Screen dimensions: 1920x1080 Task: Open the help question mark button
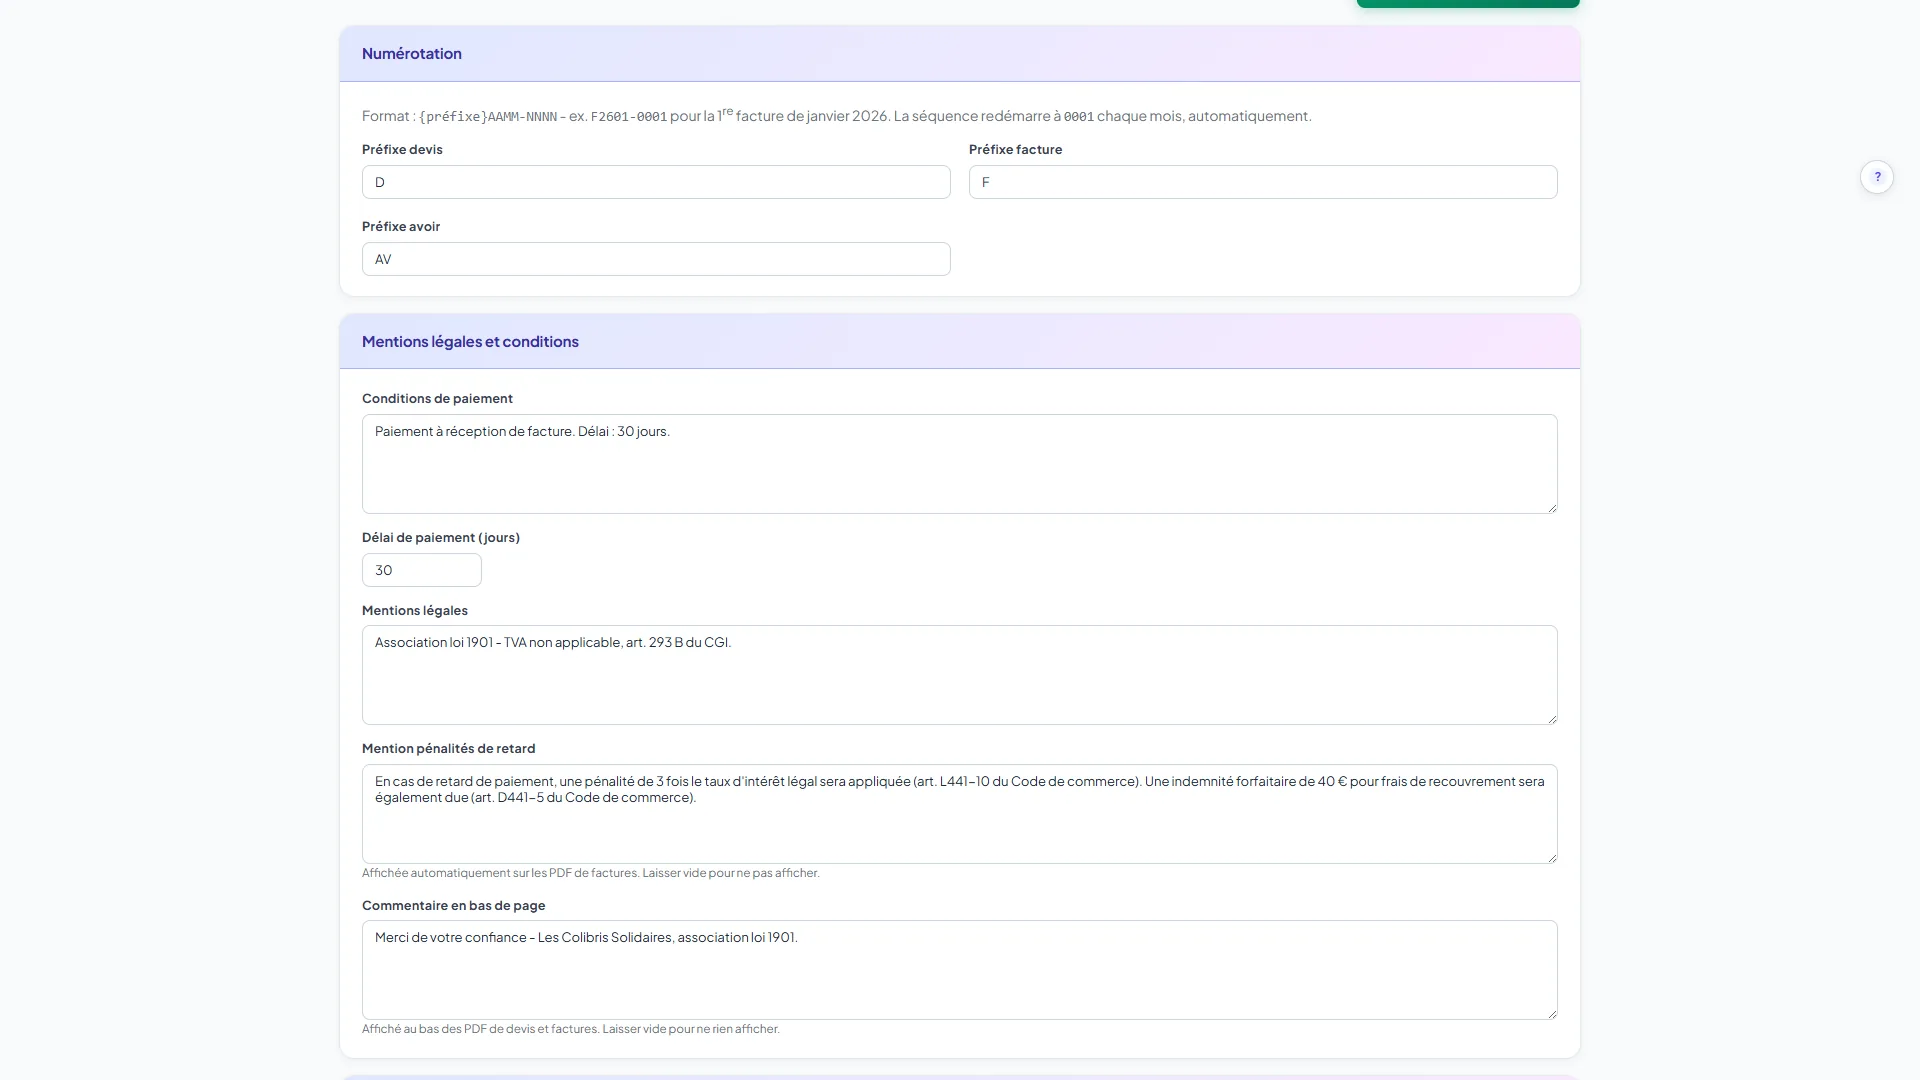1877,177
